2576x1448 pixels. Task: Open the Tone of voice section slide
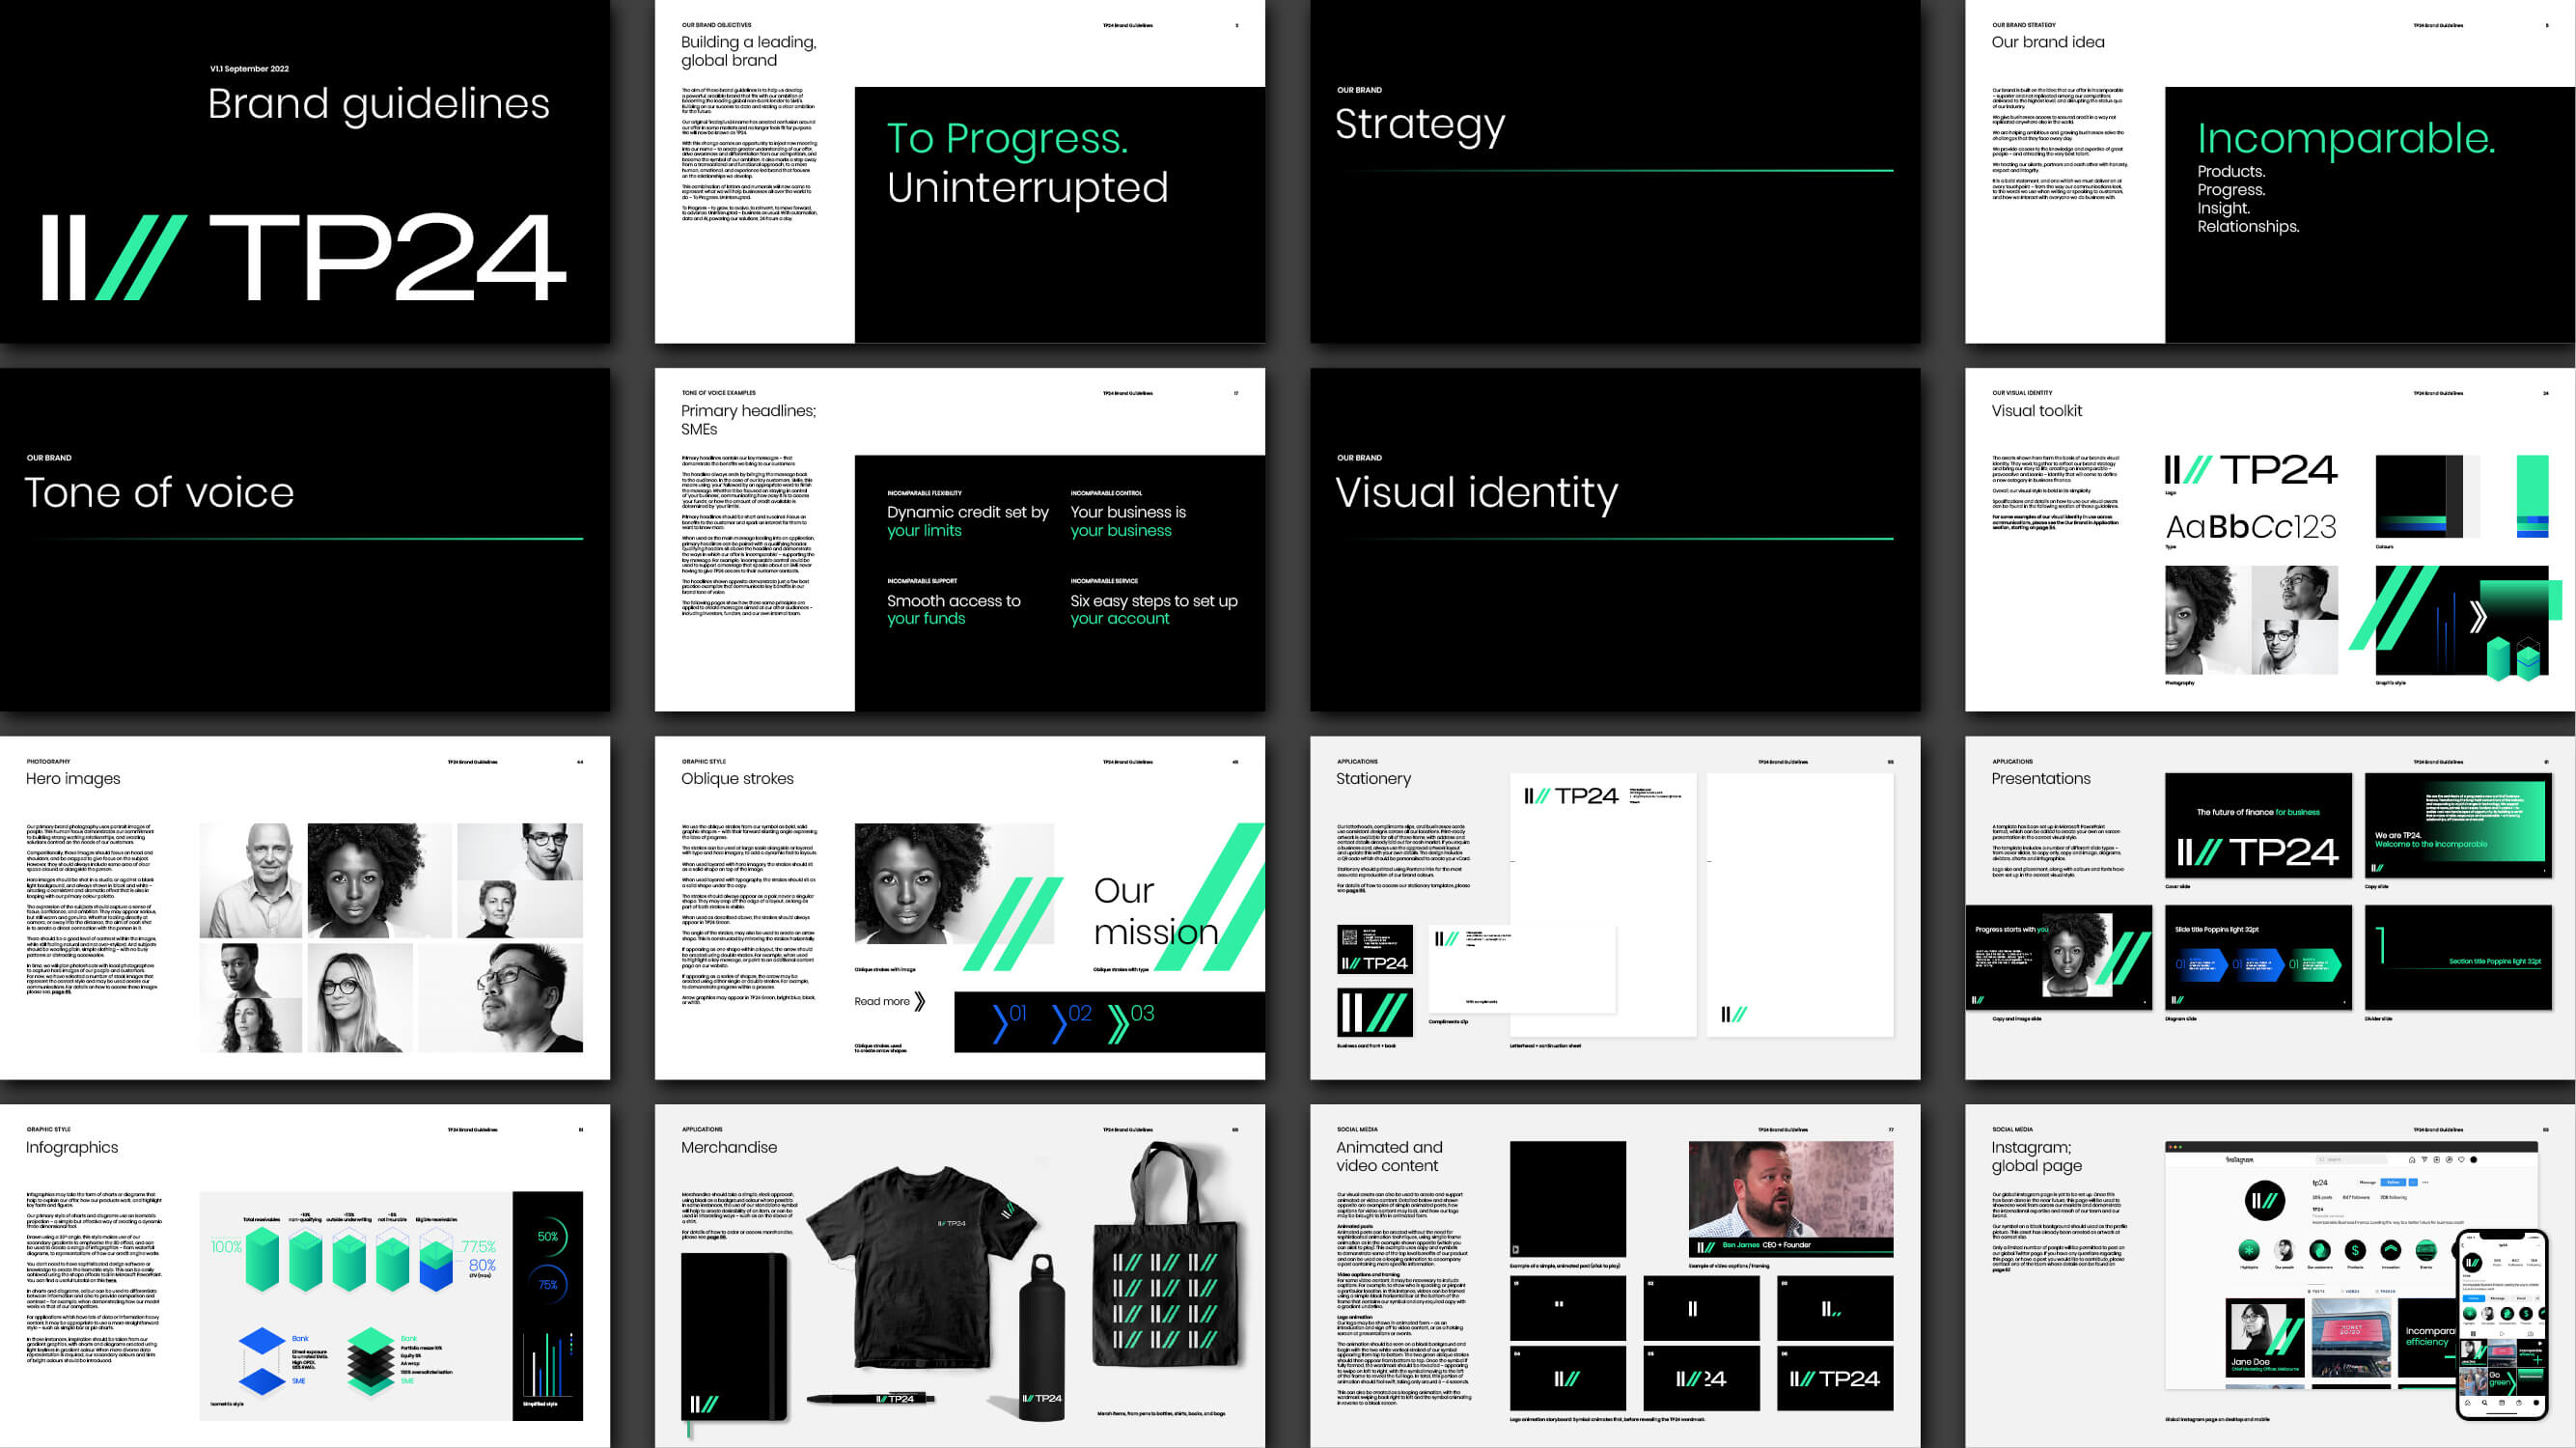(304, 540)
